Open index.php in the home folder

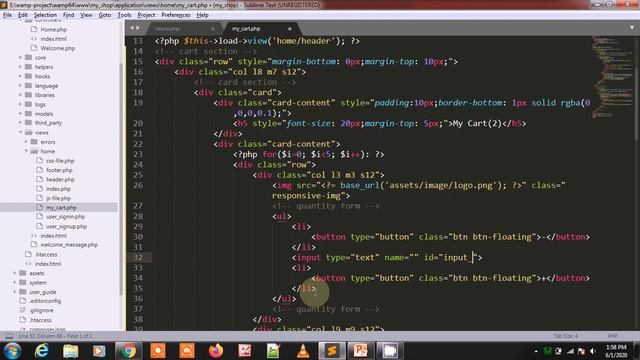tap(58, 189)
